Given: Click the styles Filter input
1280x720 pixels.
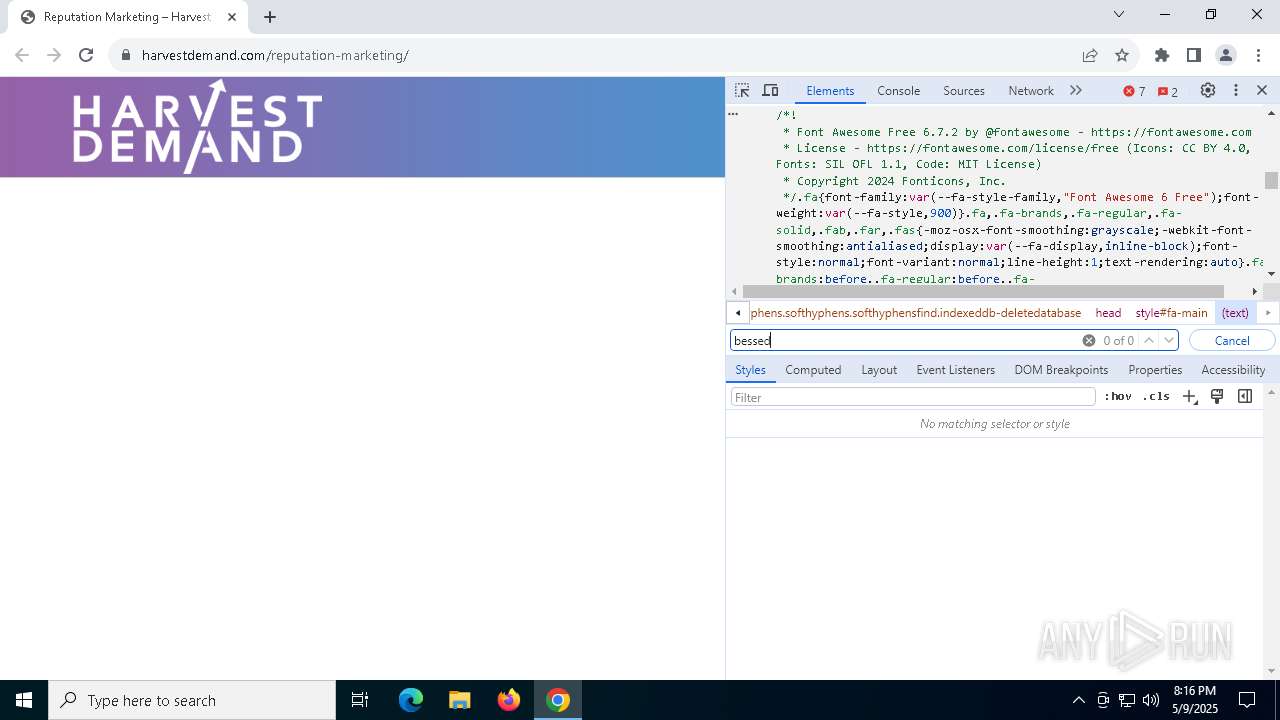Looking at the screenshot, I should pos(913,397).
